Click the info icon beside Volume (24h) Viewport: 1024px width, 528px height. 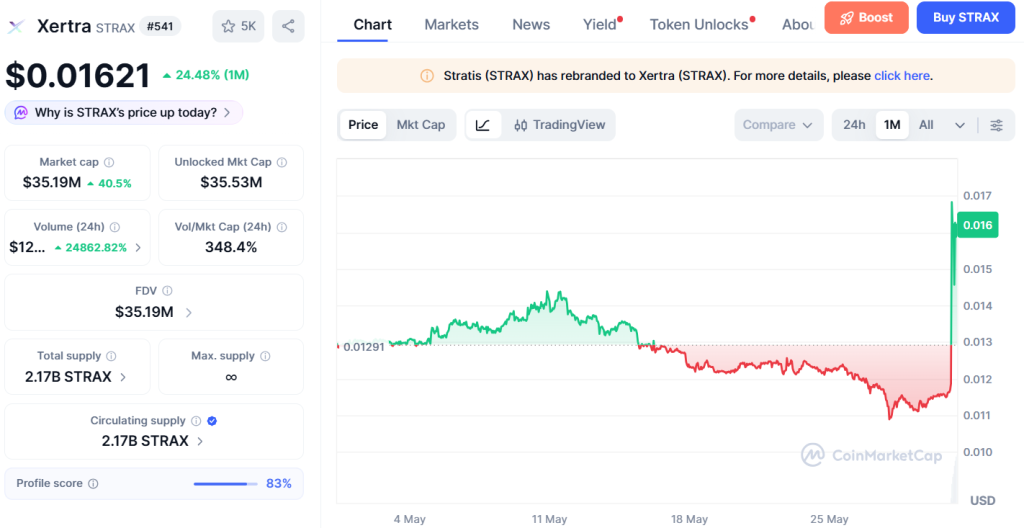click(x=115, y=227)
